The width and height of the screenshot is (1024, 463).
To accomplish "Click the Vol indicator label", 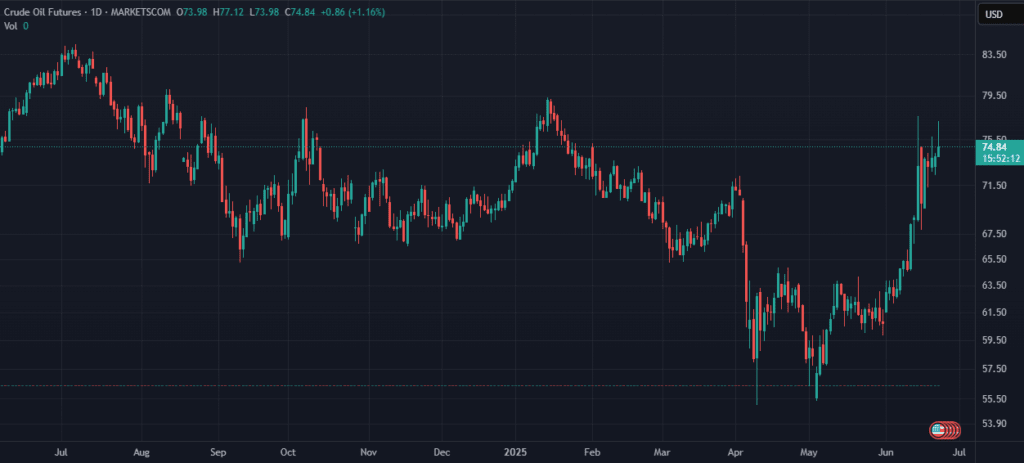I will 10,25.
